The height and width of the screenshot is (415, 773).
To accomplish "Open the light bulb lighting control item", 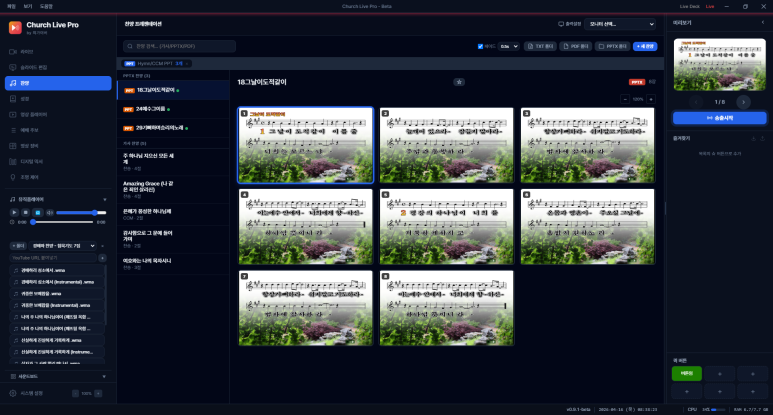I will click(x=58, y=177).
